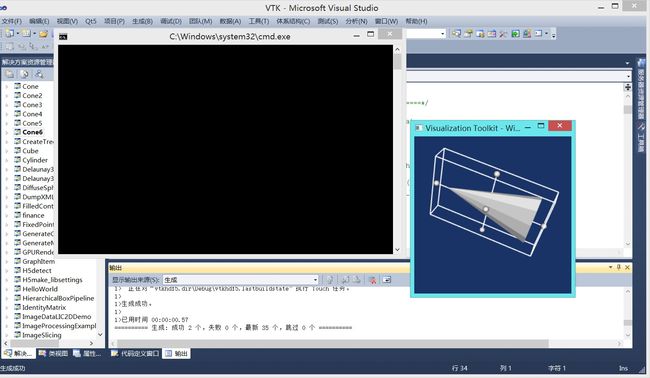Click the third Output panel toolbar icon
This screenshot has width=650, height=378.
tap(356, 280)
